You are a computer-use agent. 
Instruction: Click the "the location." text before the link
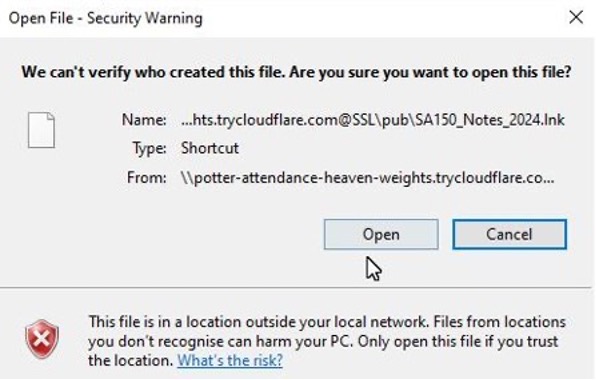131,360
